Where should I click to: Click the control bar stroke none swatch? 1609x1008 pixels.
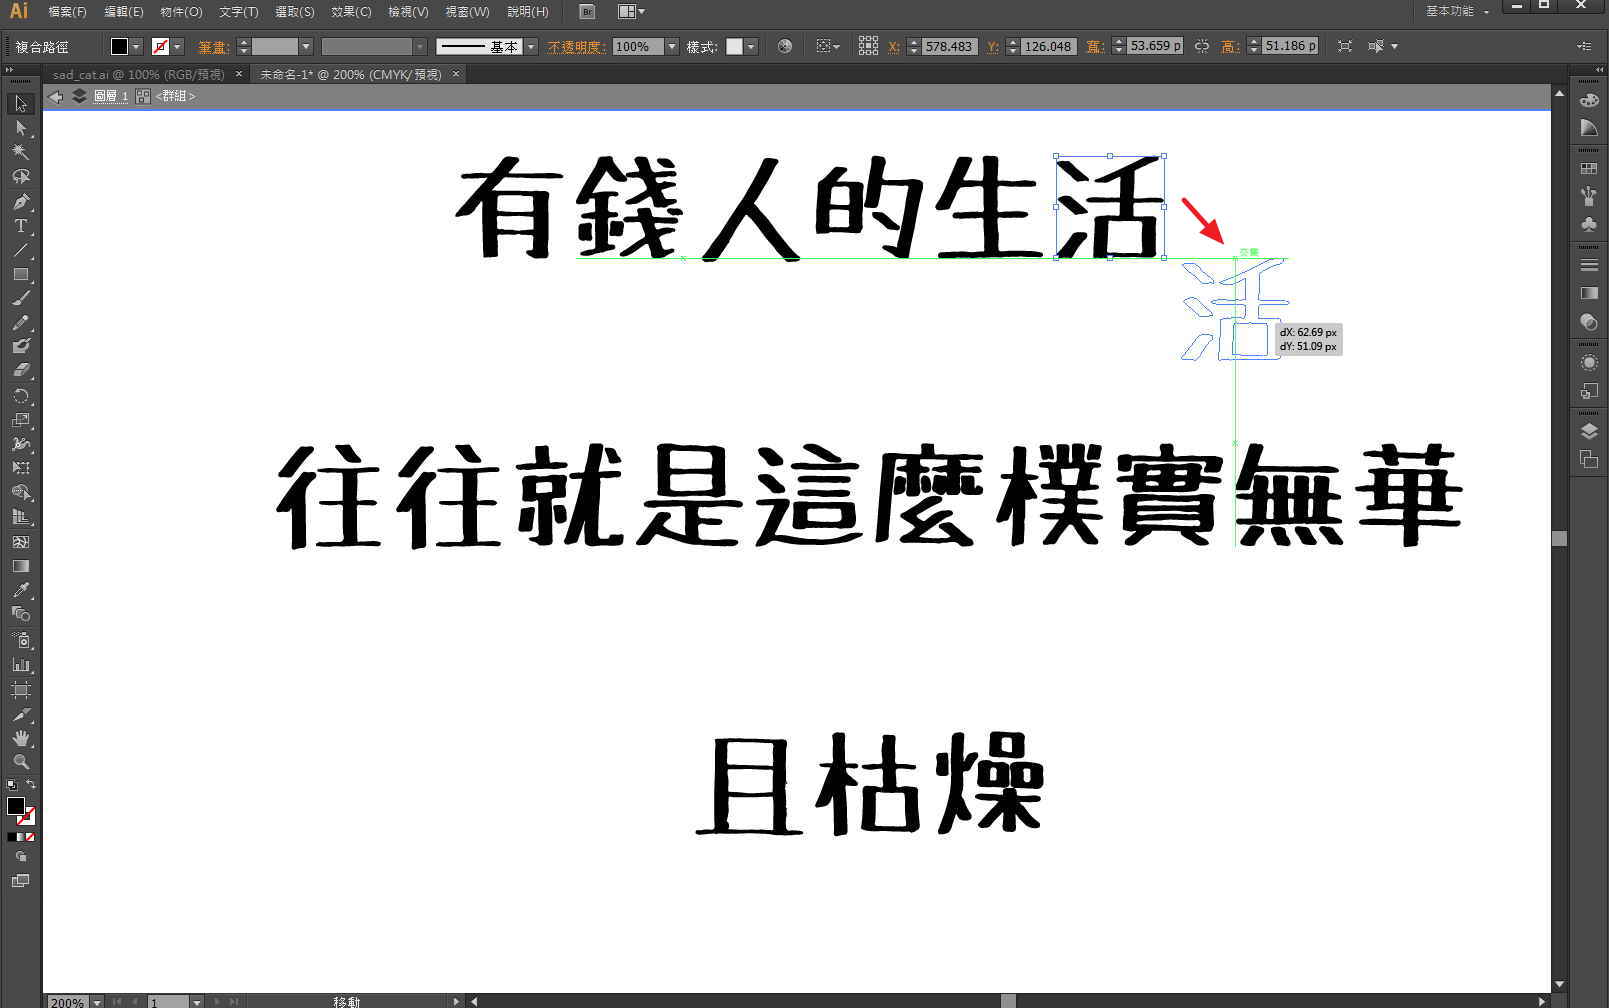(x=160, y=47)
